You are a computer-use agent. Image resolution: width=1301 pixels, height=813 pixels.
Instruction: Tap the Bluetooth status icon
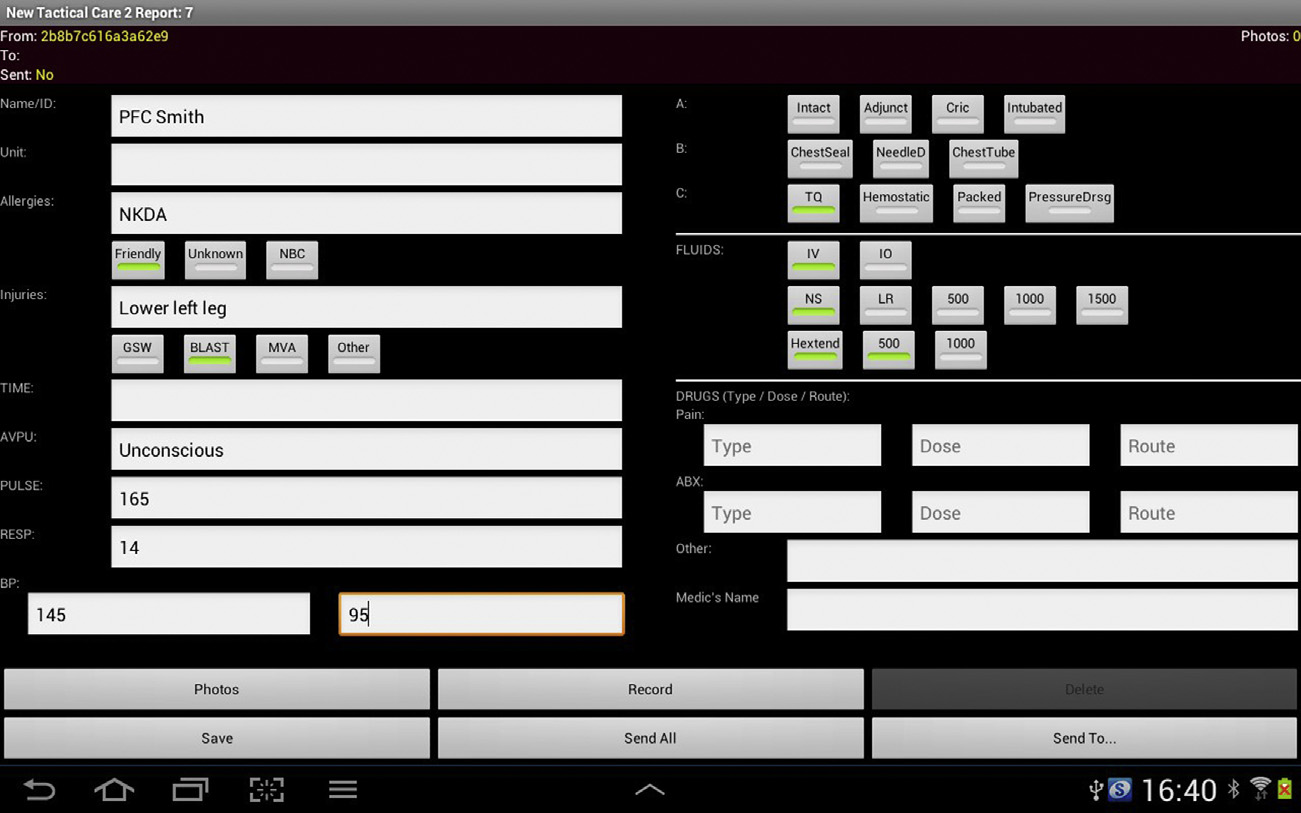tap(1234, 790)
